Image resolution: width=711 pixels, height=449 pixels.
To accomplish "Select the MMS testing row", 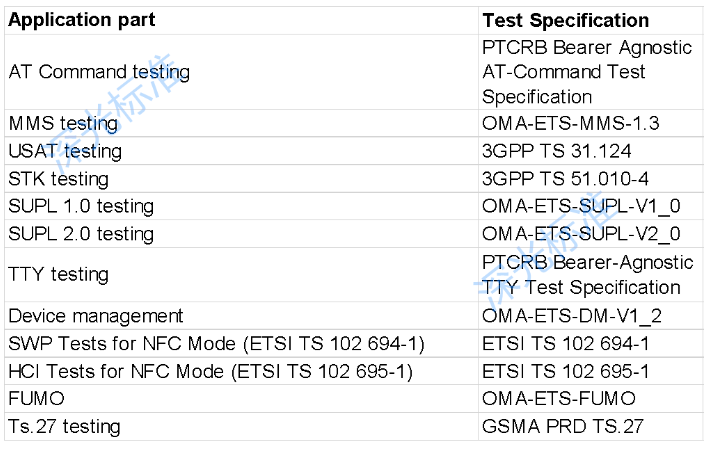I will [x=354, y=123].
